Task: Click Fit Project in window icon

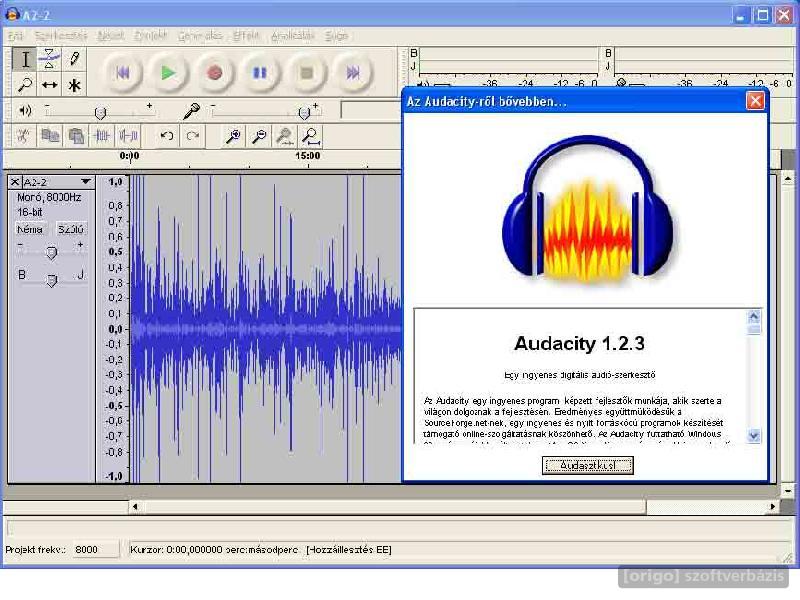Action: [311, 136]
